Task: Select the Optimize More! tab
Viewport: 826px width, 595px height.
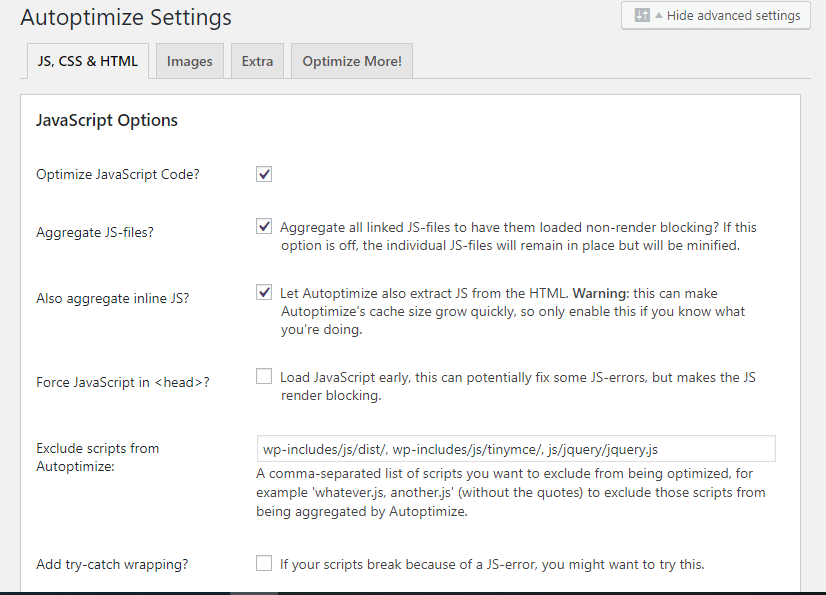Action: click(351, 61)
